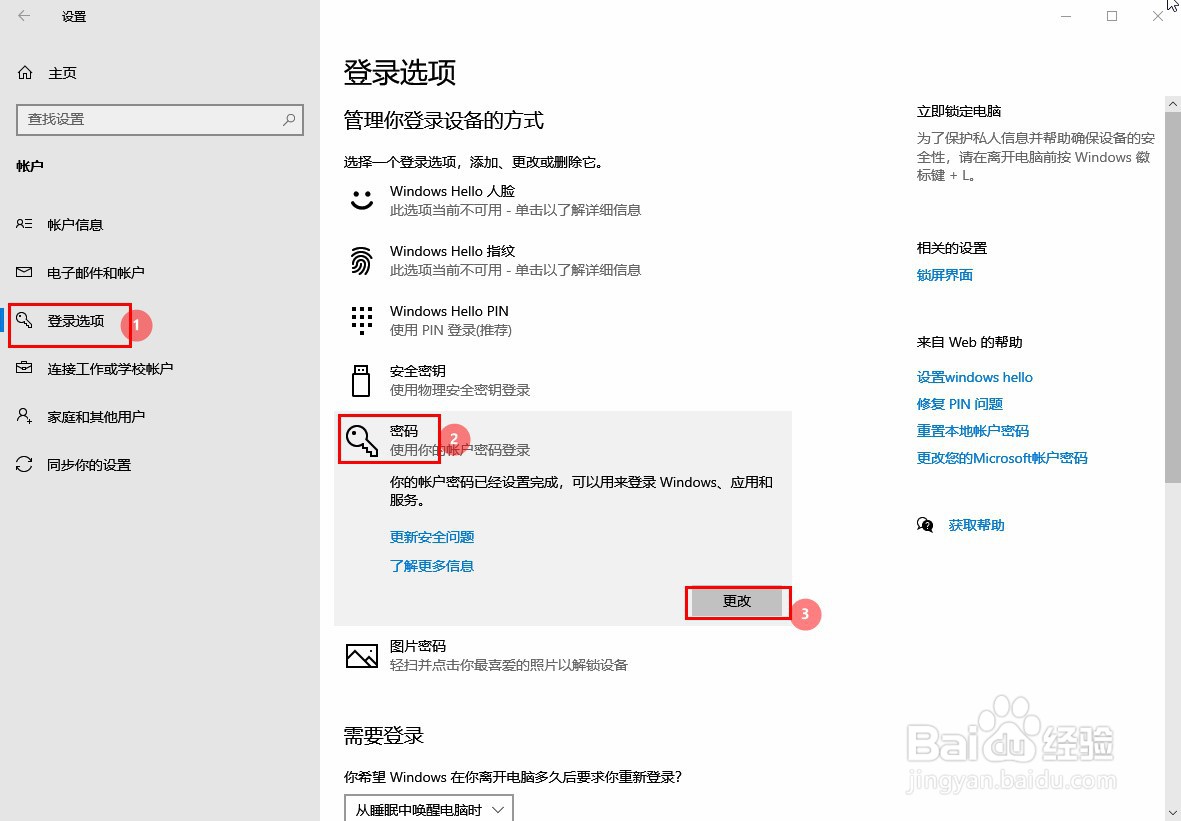Click the magnifier icon in search box

click(289, 119)
